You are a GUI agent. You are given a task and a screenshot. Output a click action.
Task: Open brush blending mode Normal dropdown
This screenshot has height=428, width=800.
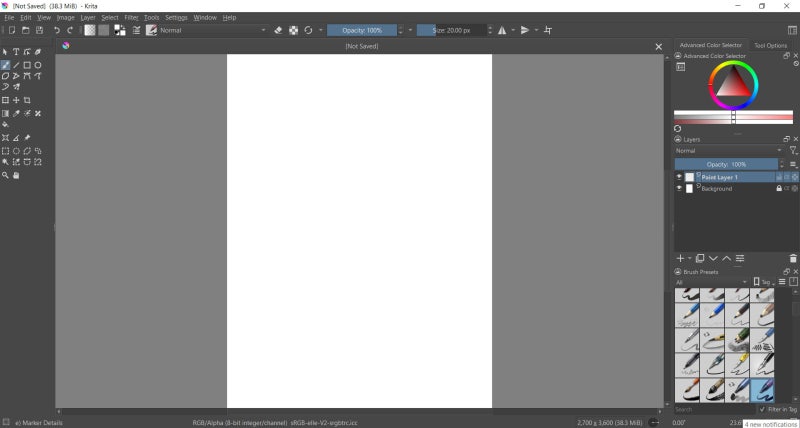point(213,31)
